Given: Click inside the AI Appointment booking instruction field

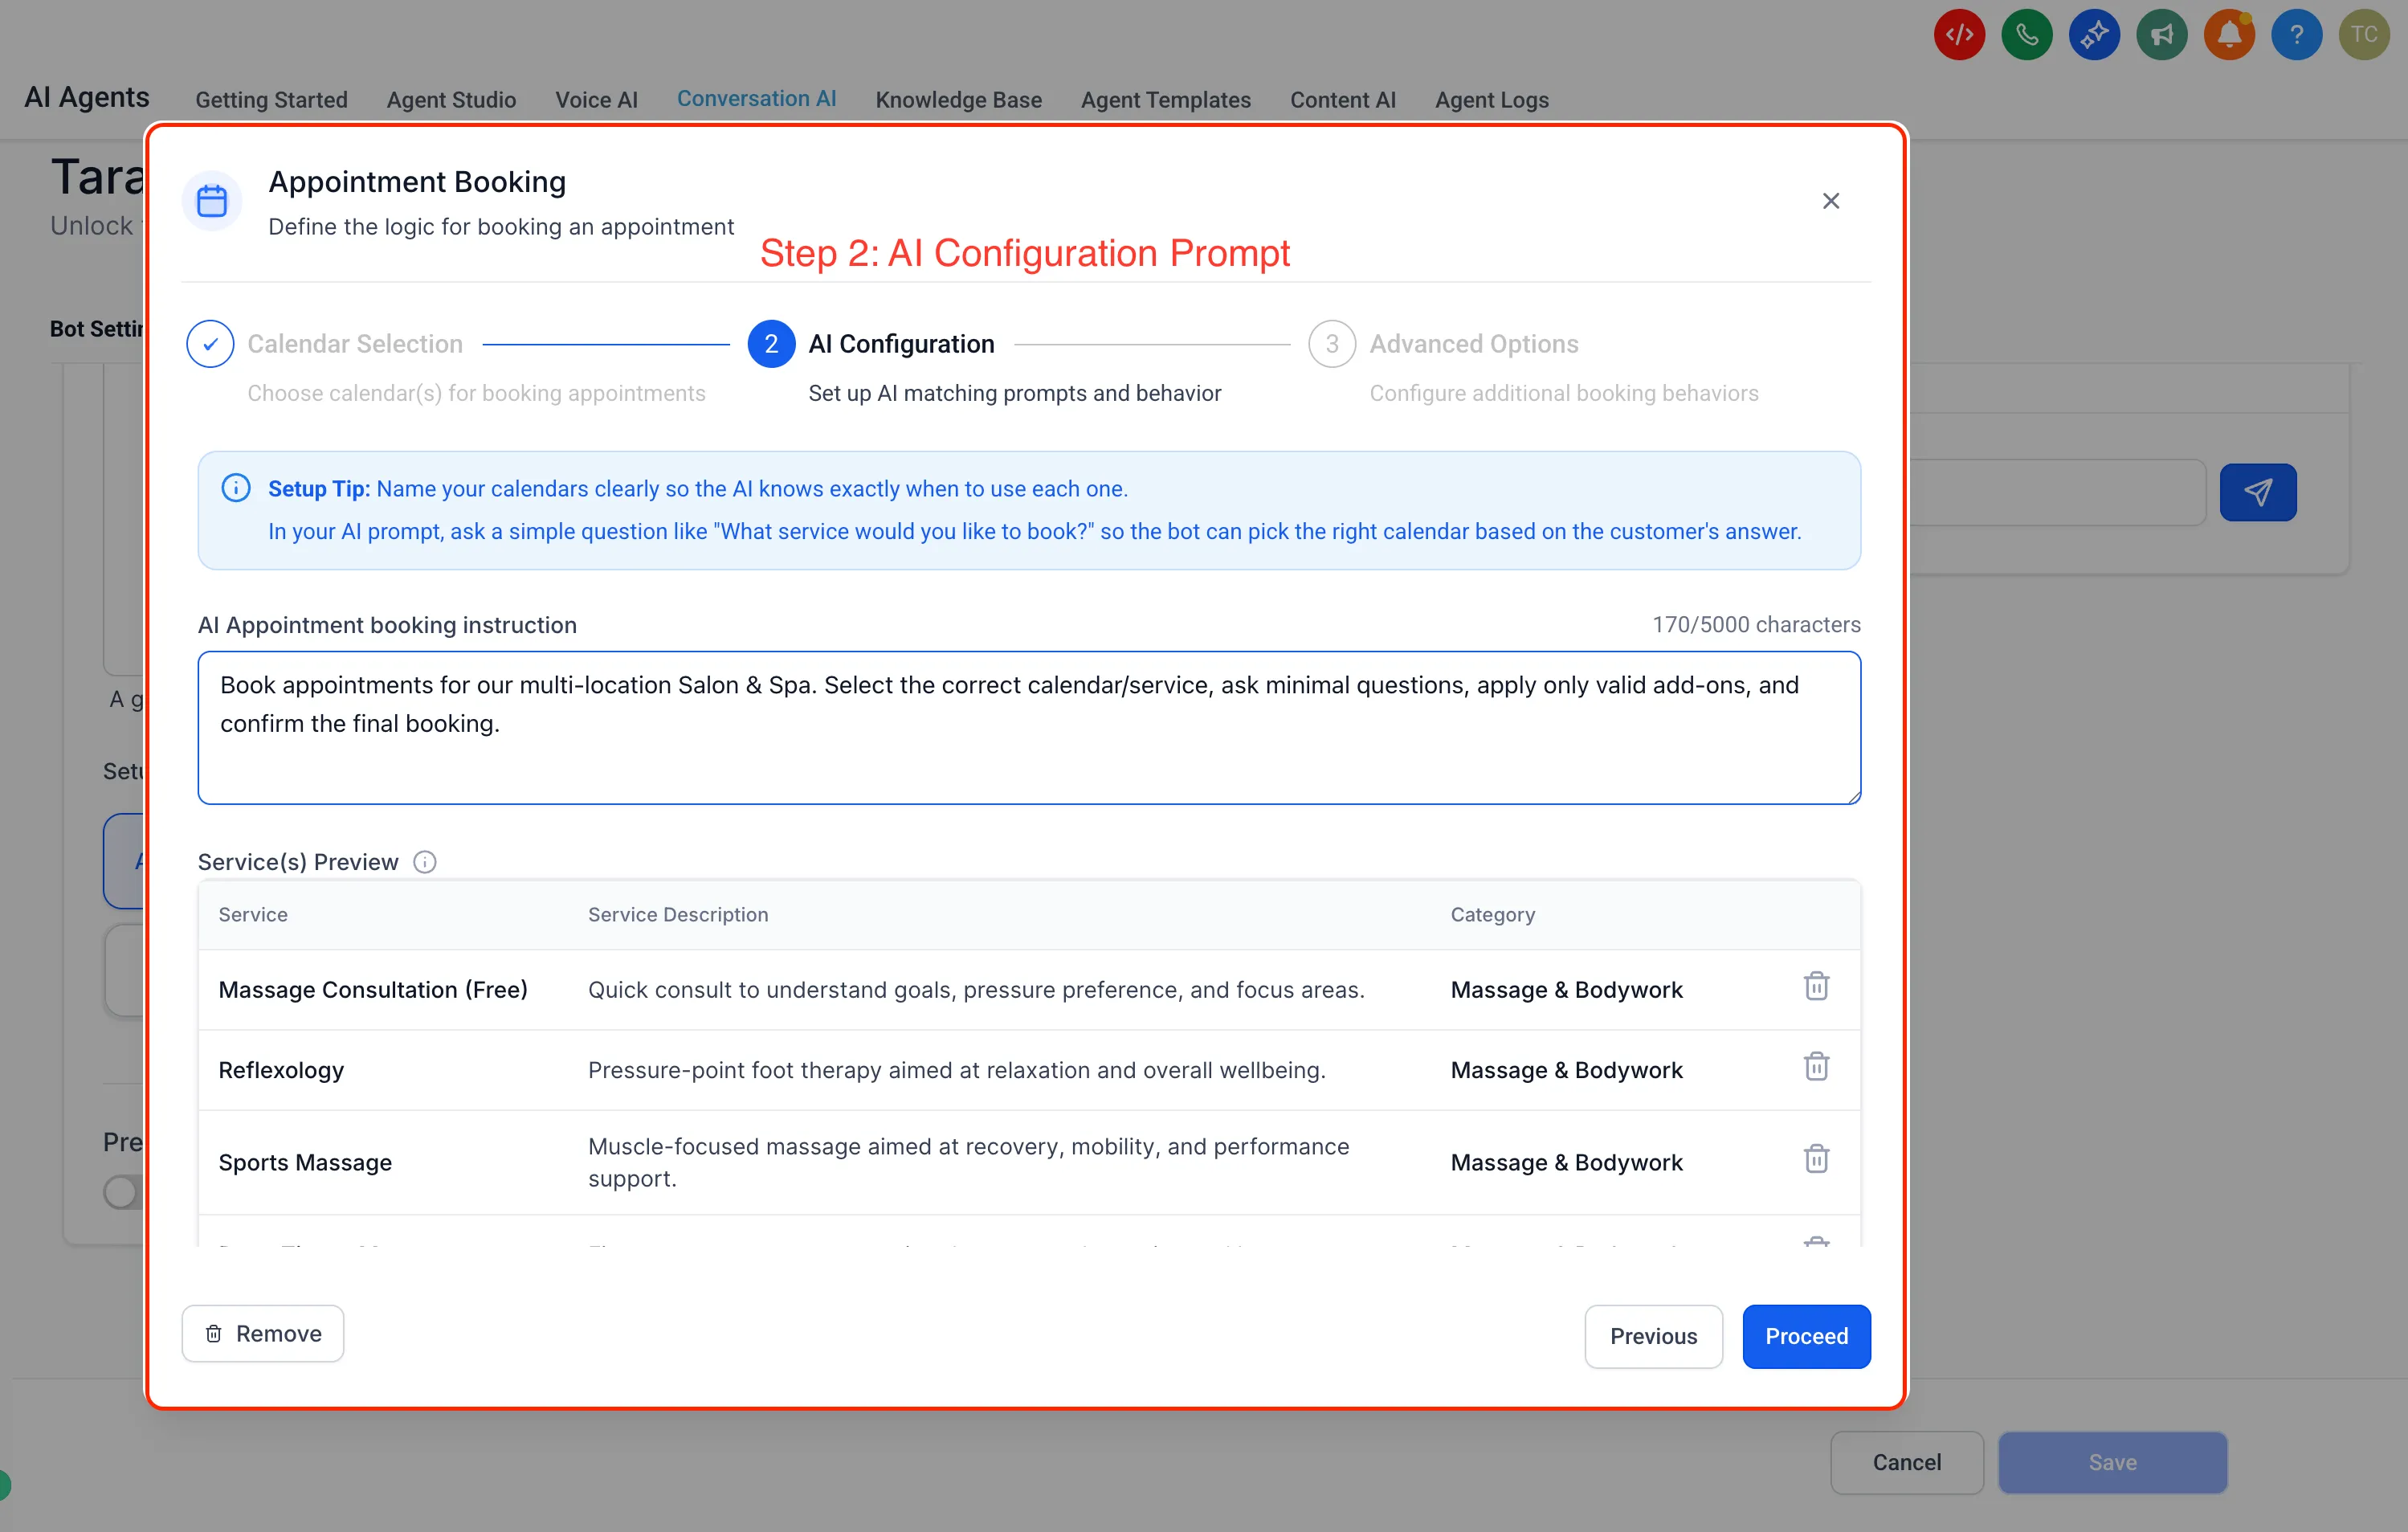Looking at the screenshot, I should click(x=1028, y=728).
